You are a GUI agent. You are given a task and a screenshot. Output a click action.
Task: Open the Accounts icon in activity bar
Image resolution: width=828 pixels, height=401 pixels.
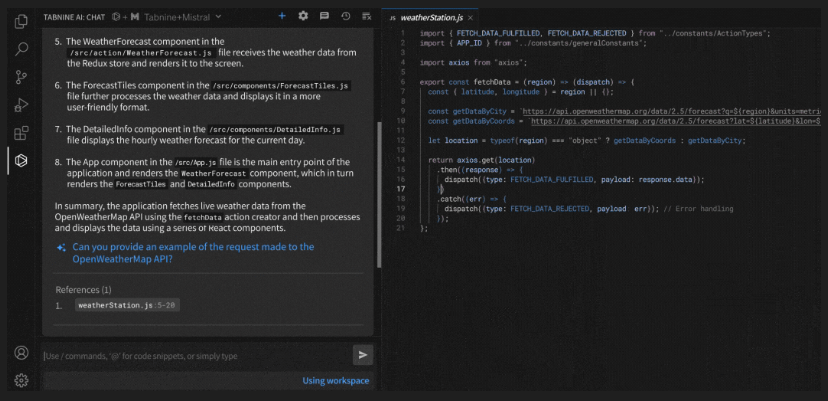tap(21, 352)
